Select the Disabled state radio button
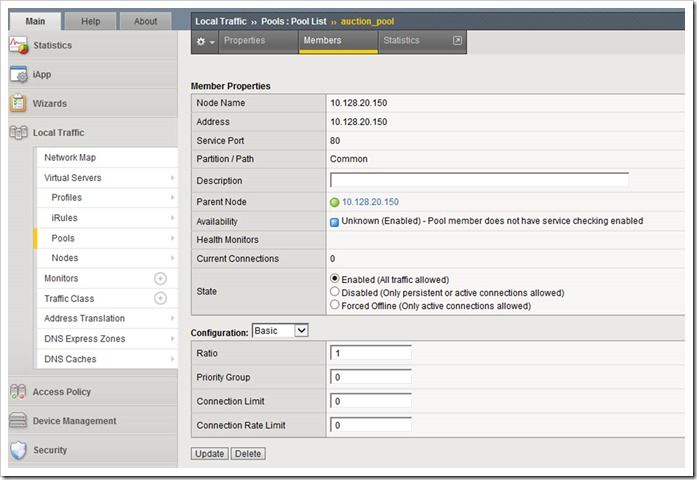This screenshot has width=697, height=480. [x=335, y=293]
